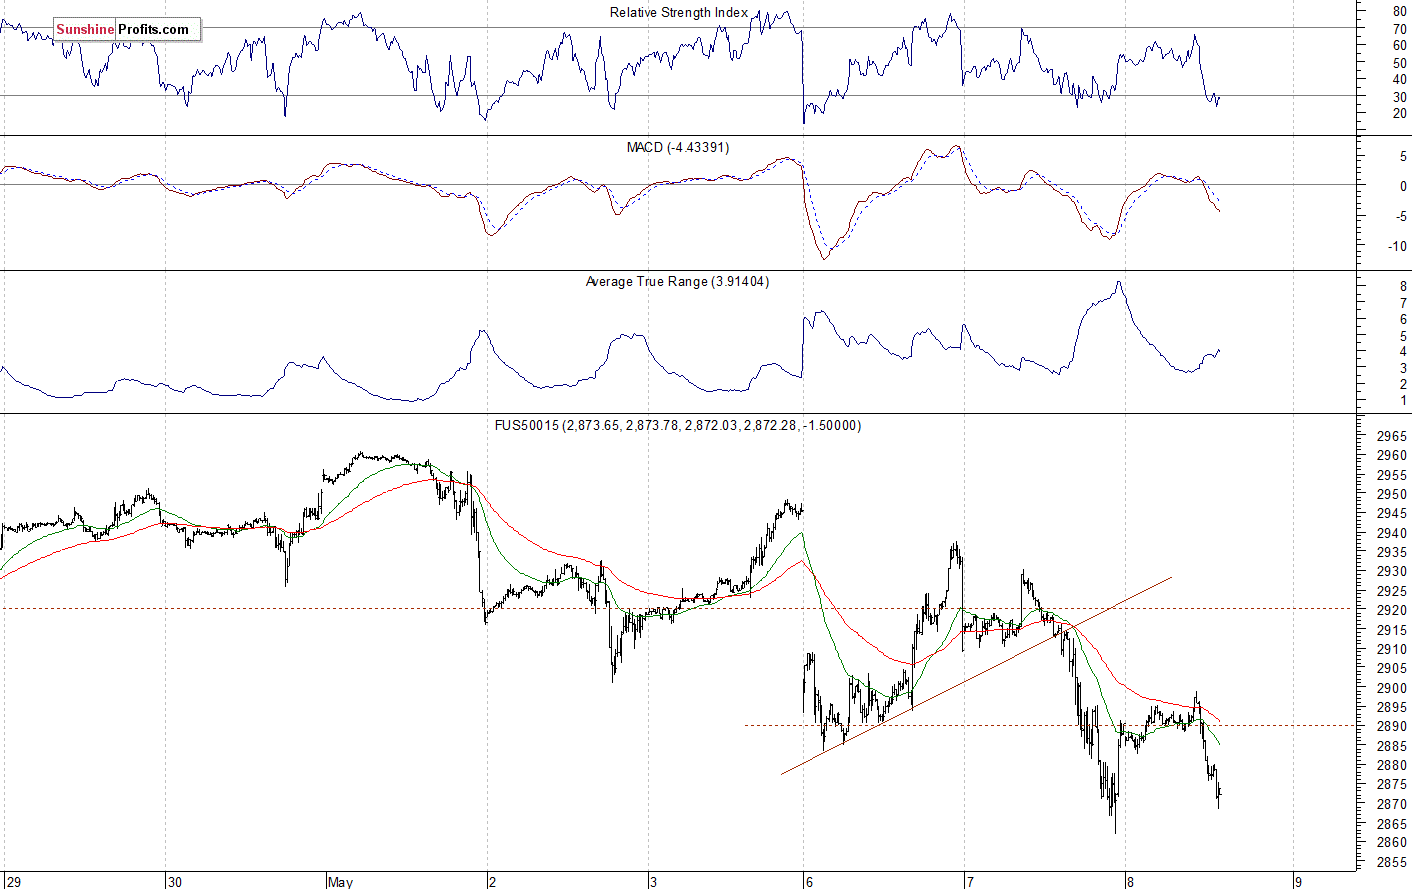Image resolution: width=1412 pixels, height=889 pixels.
Task: Select the 30 date label on time axis
Action: (175, 882)
